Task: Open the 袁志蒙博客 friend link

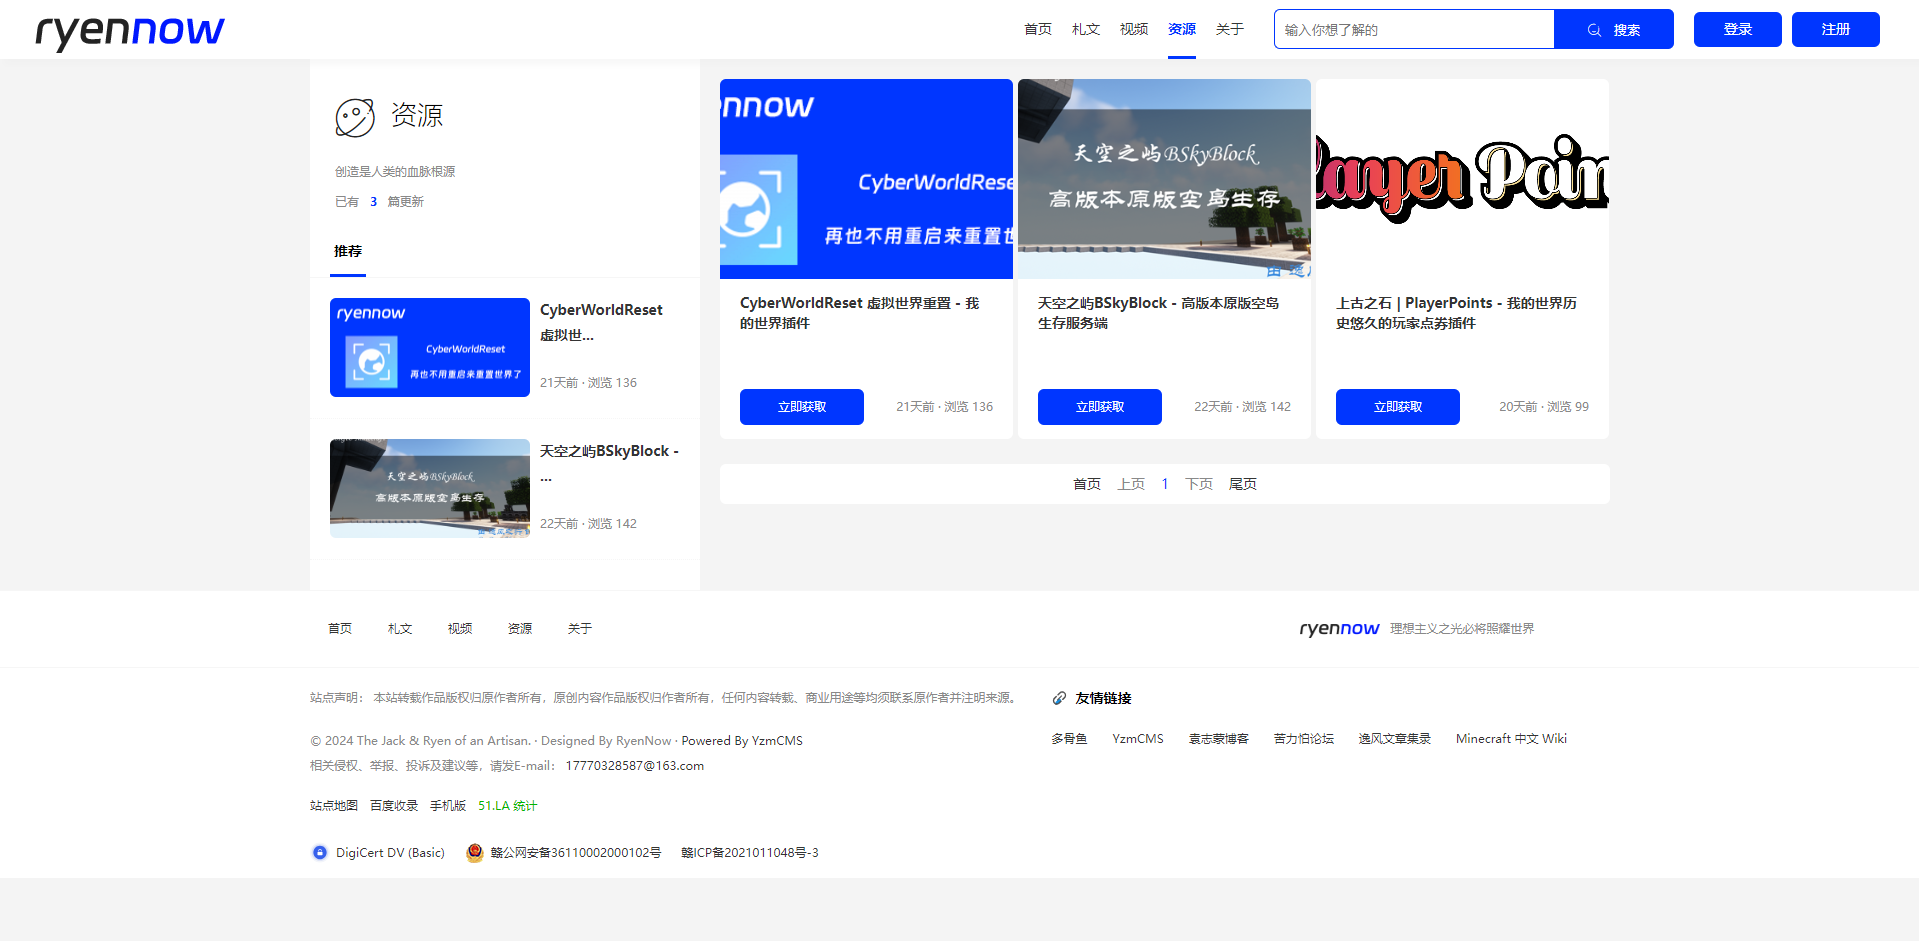Action: (x=1219, y=739)
